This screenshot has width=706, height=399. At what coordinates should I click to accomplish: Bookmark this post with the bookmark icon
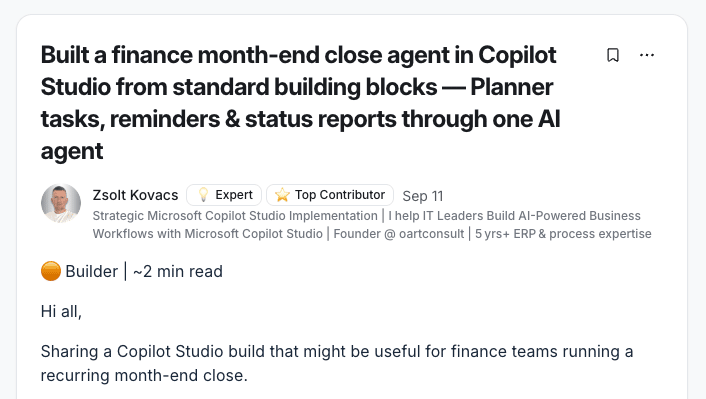coord(613,55)
